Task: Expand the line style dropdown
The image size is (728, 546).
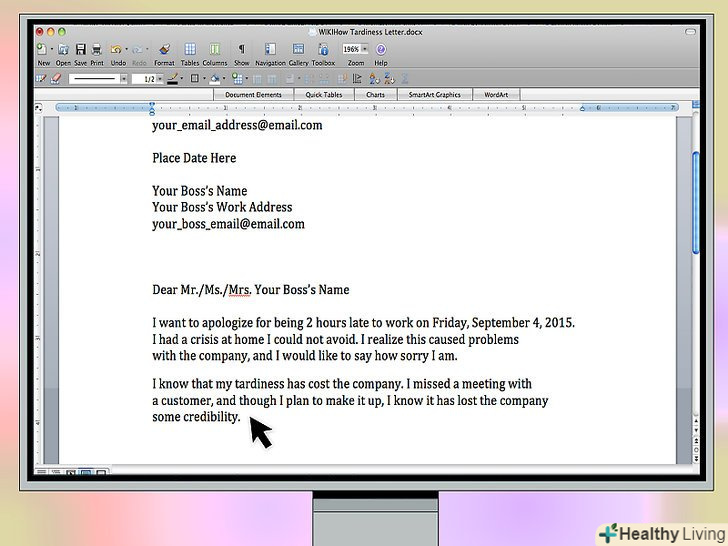Action: [x=124, y=78]
